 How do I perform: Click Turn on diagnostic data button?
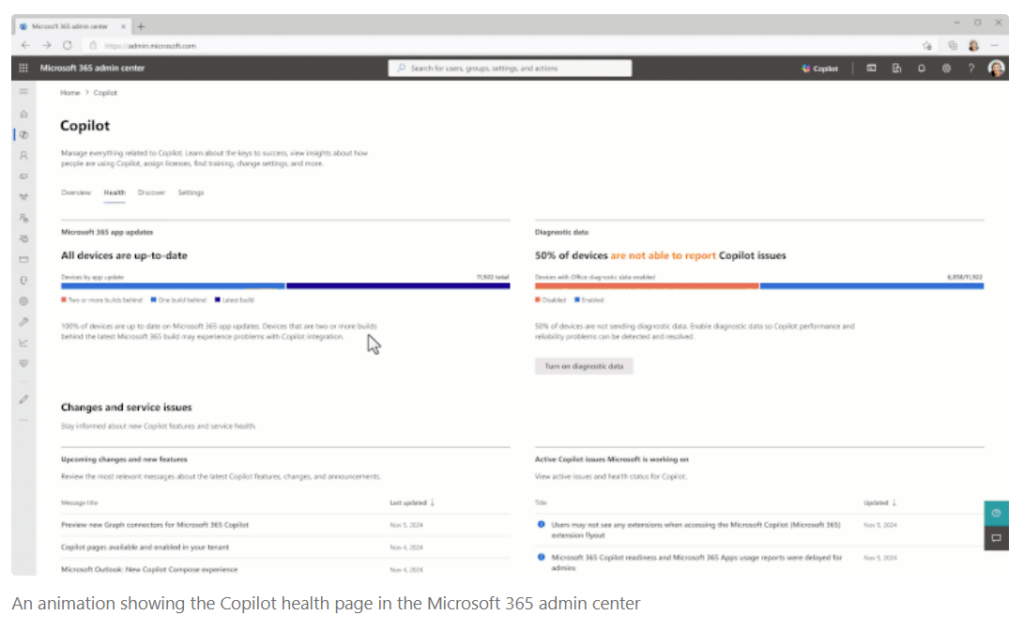(584, 366)
